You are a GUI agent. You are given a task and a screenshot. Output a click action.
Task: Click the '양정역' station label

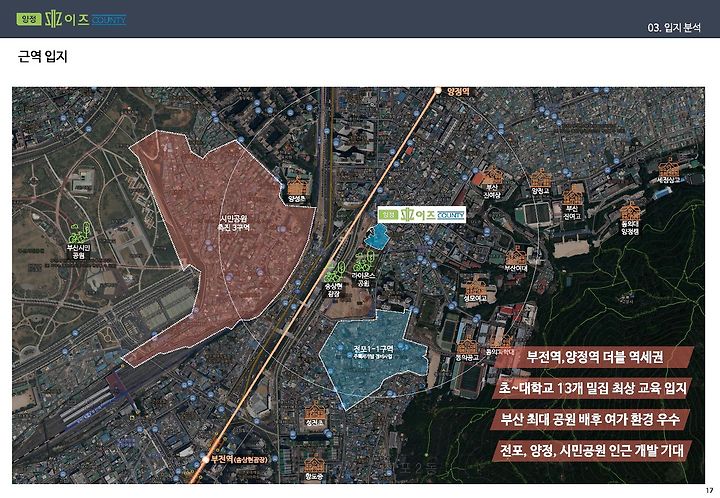(x=458, y=91)
